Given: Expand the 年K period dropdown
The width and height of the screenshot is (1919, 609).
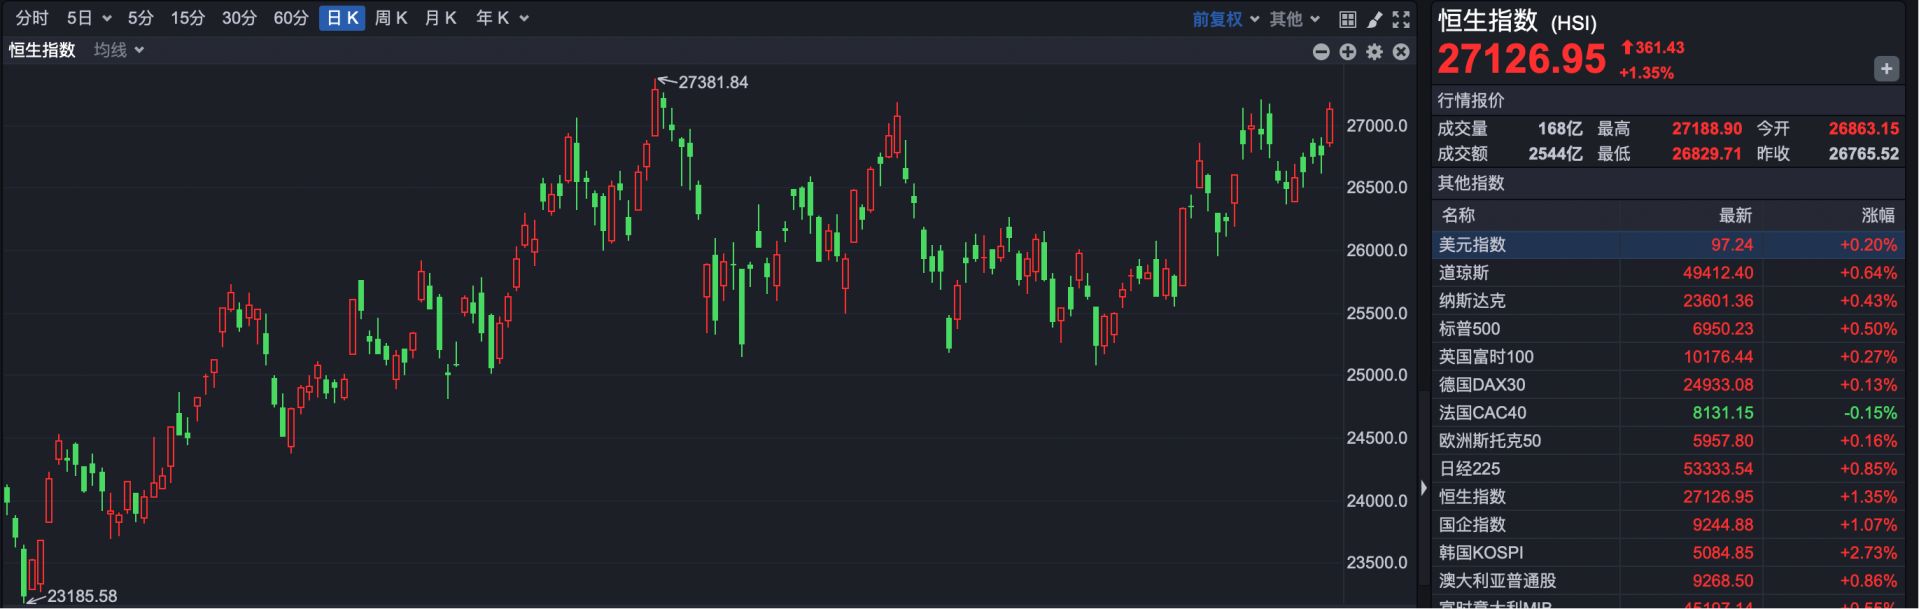Looking at the screenshot, I should pos(502,18).
